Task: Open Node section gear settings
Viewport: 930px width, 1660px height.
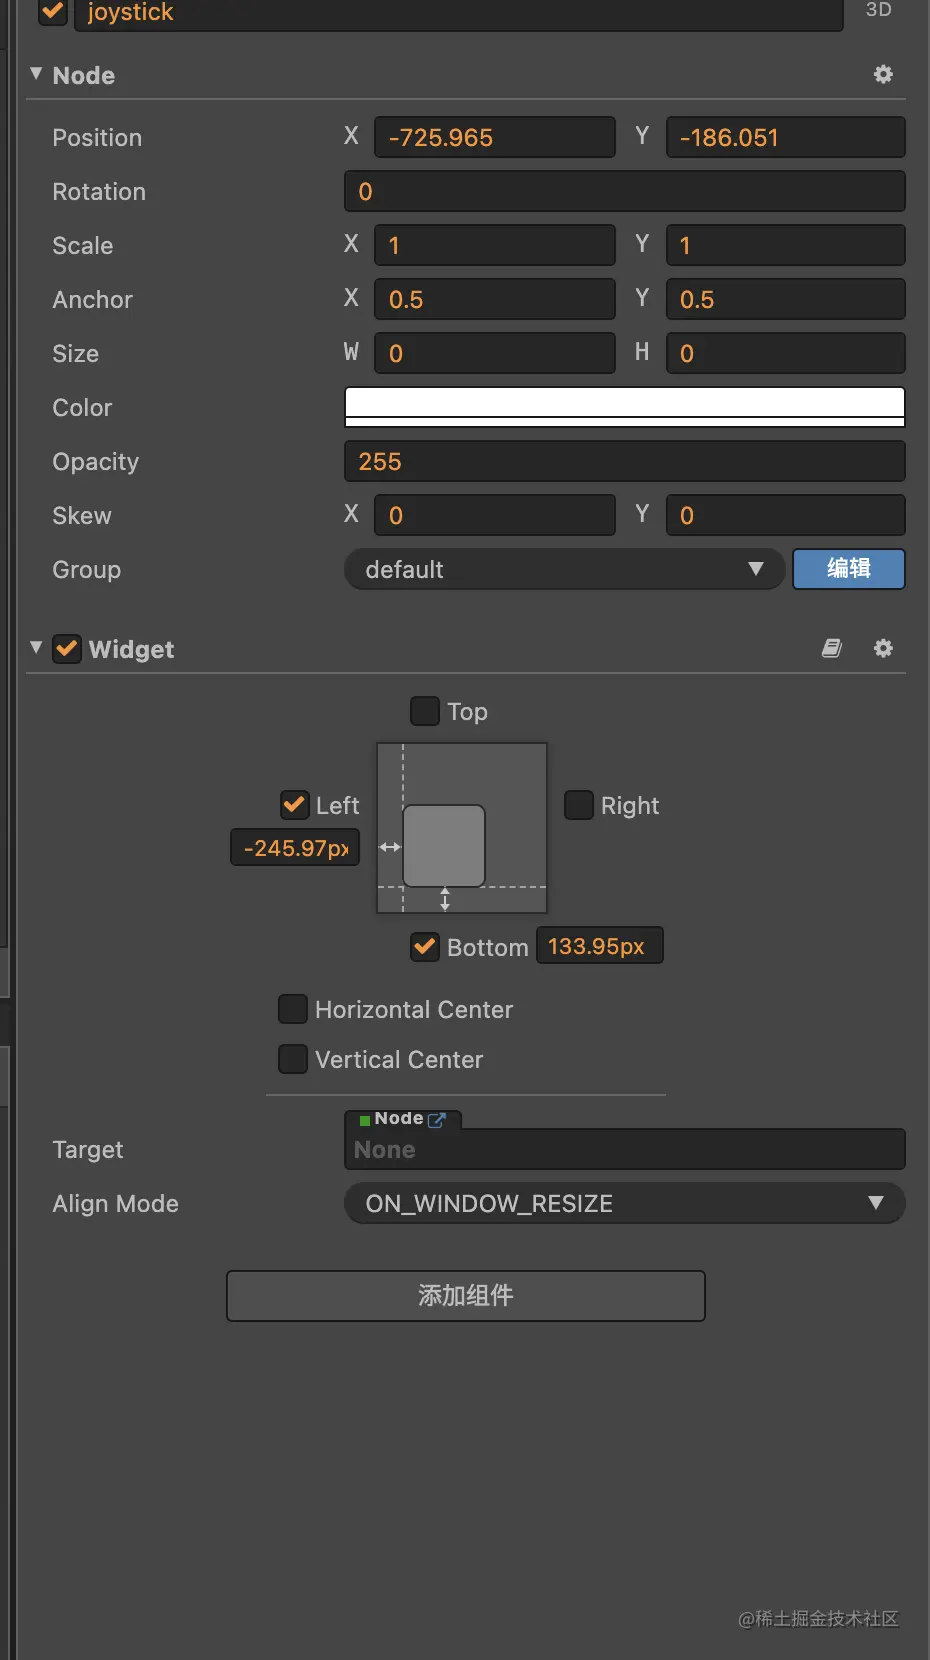Action: pyautogui.click(x=883, y=75)
